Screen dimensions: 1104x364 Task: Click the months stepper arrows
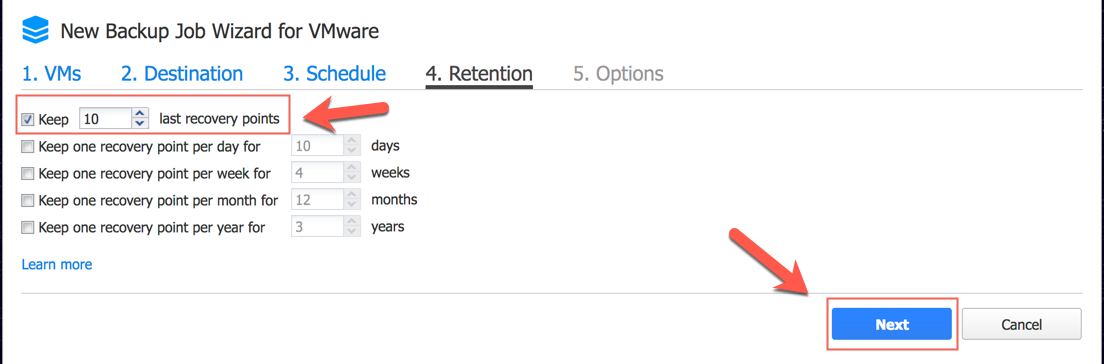pyautogui.click(x=352, y=200)
